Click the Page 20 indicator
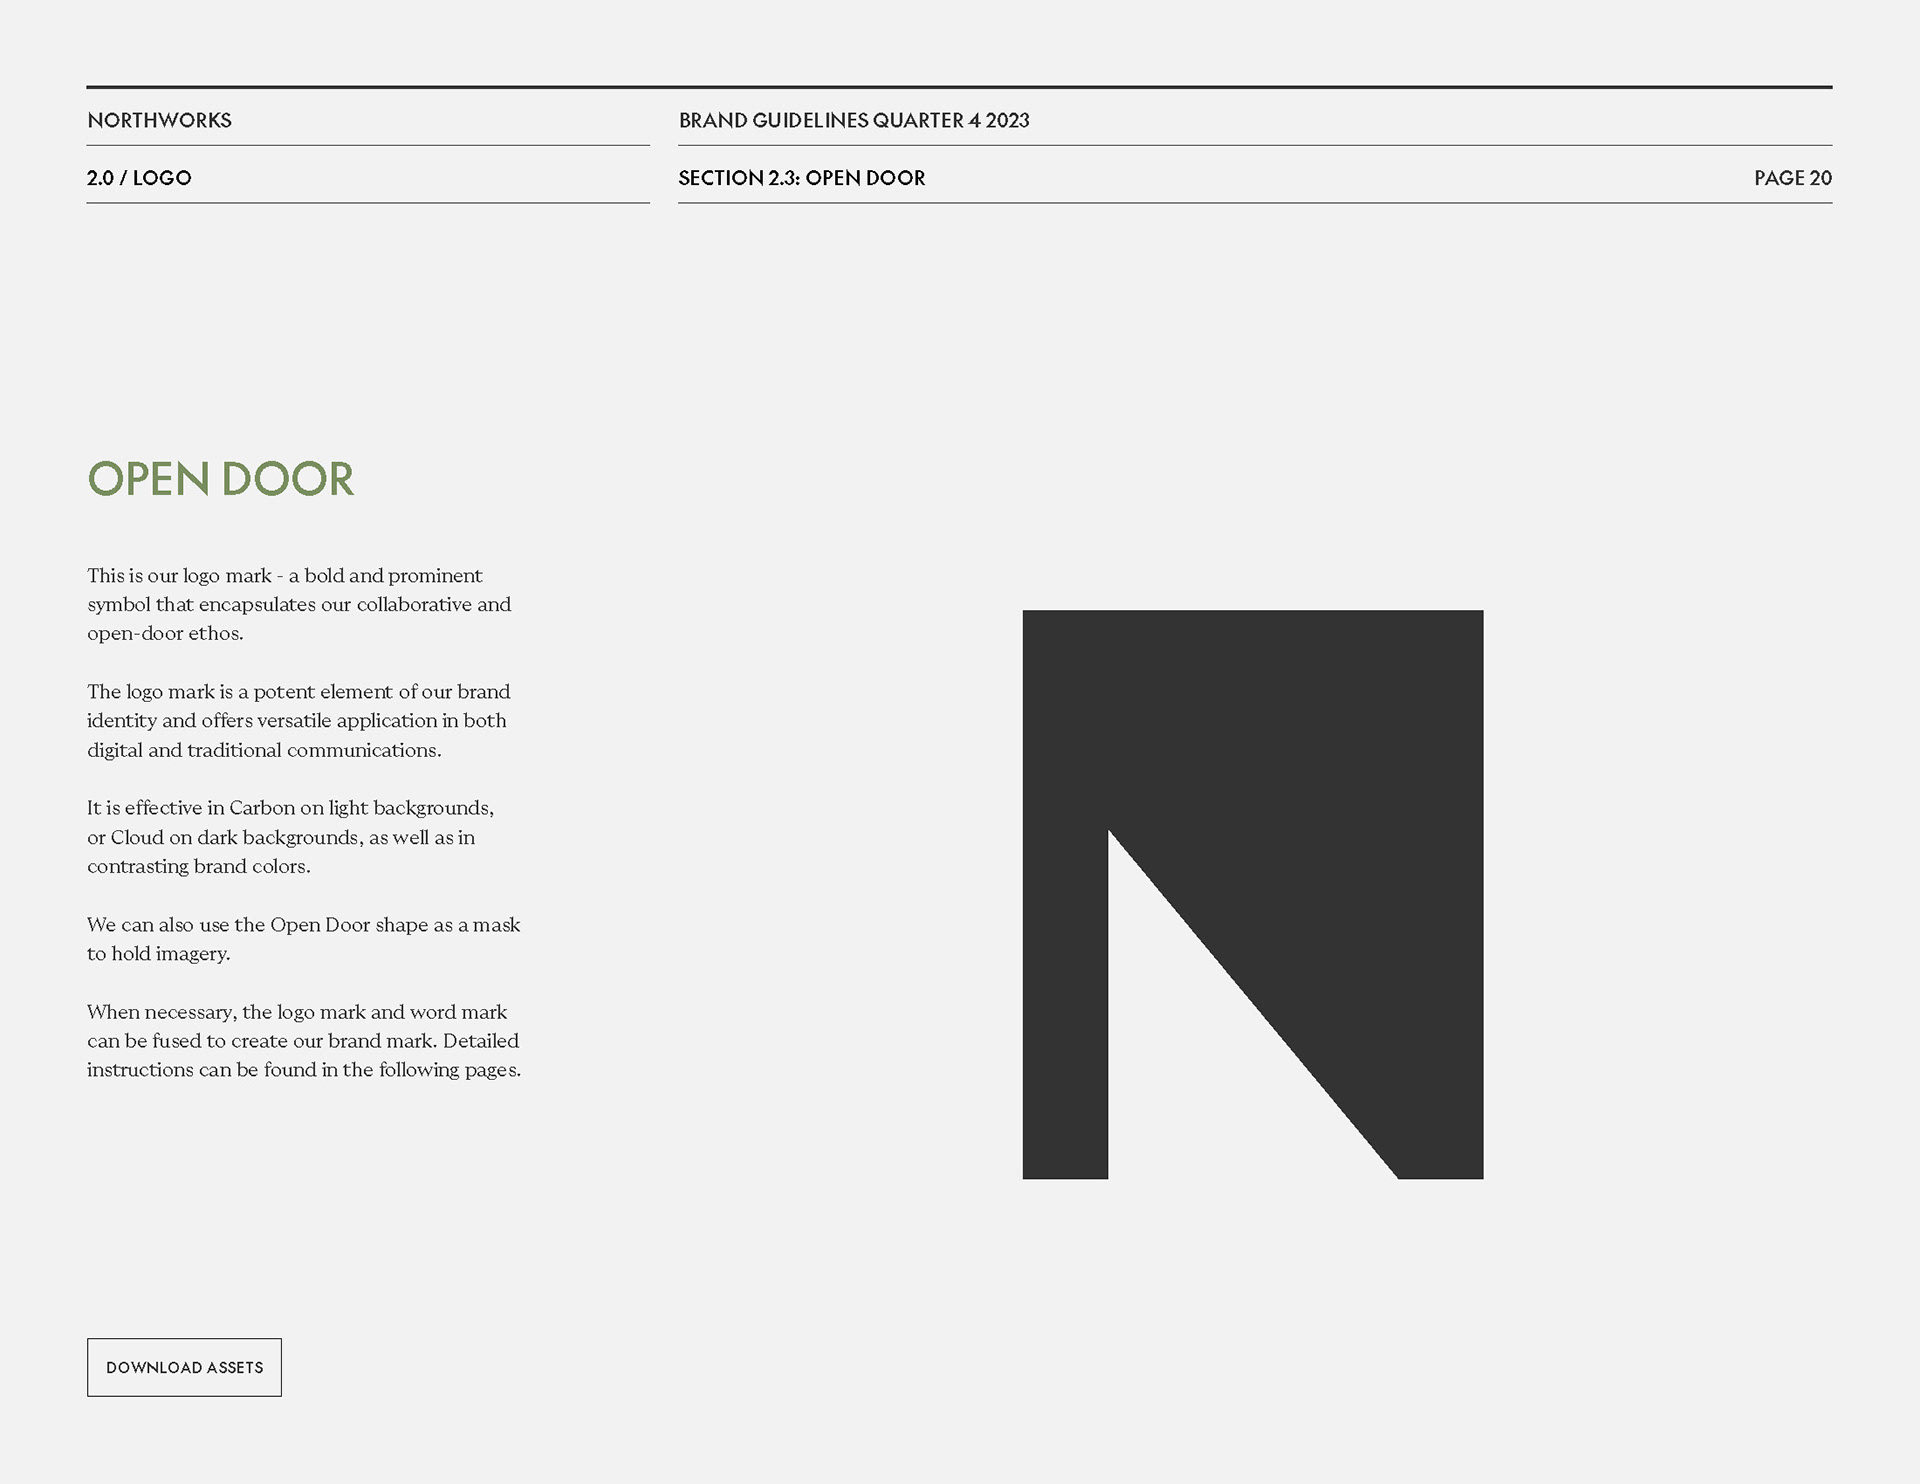Viewport: 1920px width, 1484px height. [x=1793, y=178]
